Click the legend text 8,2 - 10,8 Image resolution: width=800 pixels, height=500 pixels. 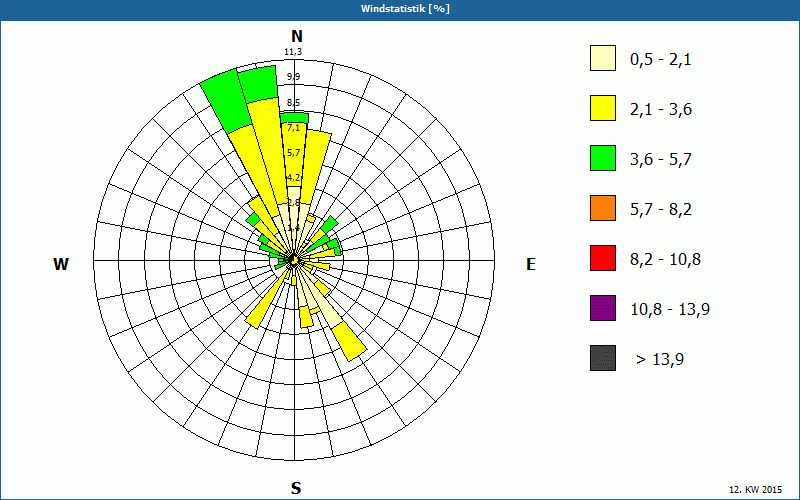click(x=665, y=260)
